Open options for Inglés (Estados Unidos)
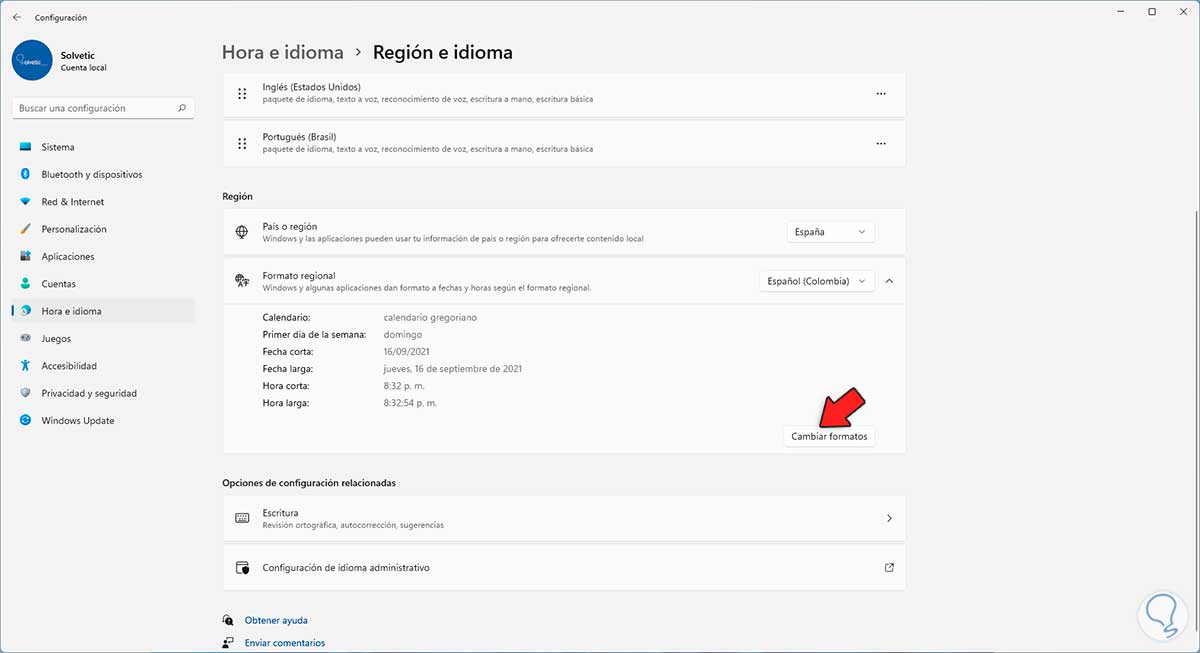 [881, 93]
